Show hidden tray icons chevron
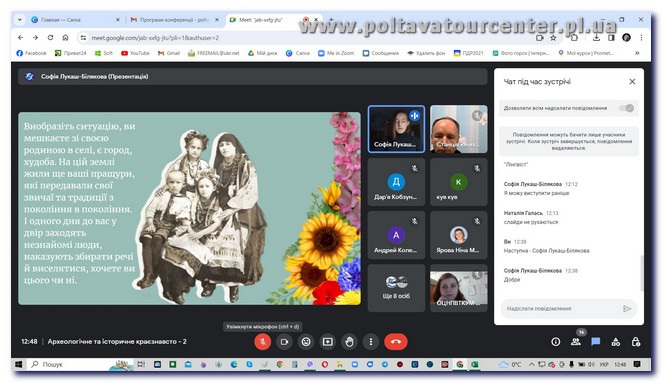This screenshot has width=663, height=383. (531, 364)
